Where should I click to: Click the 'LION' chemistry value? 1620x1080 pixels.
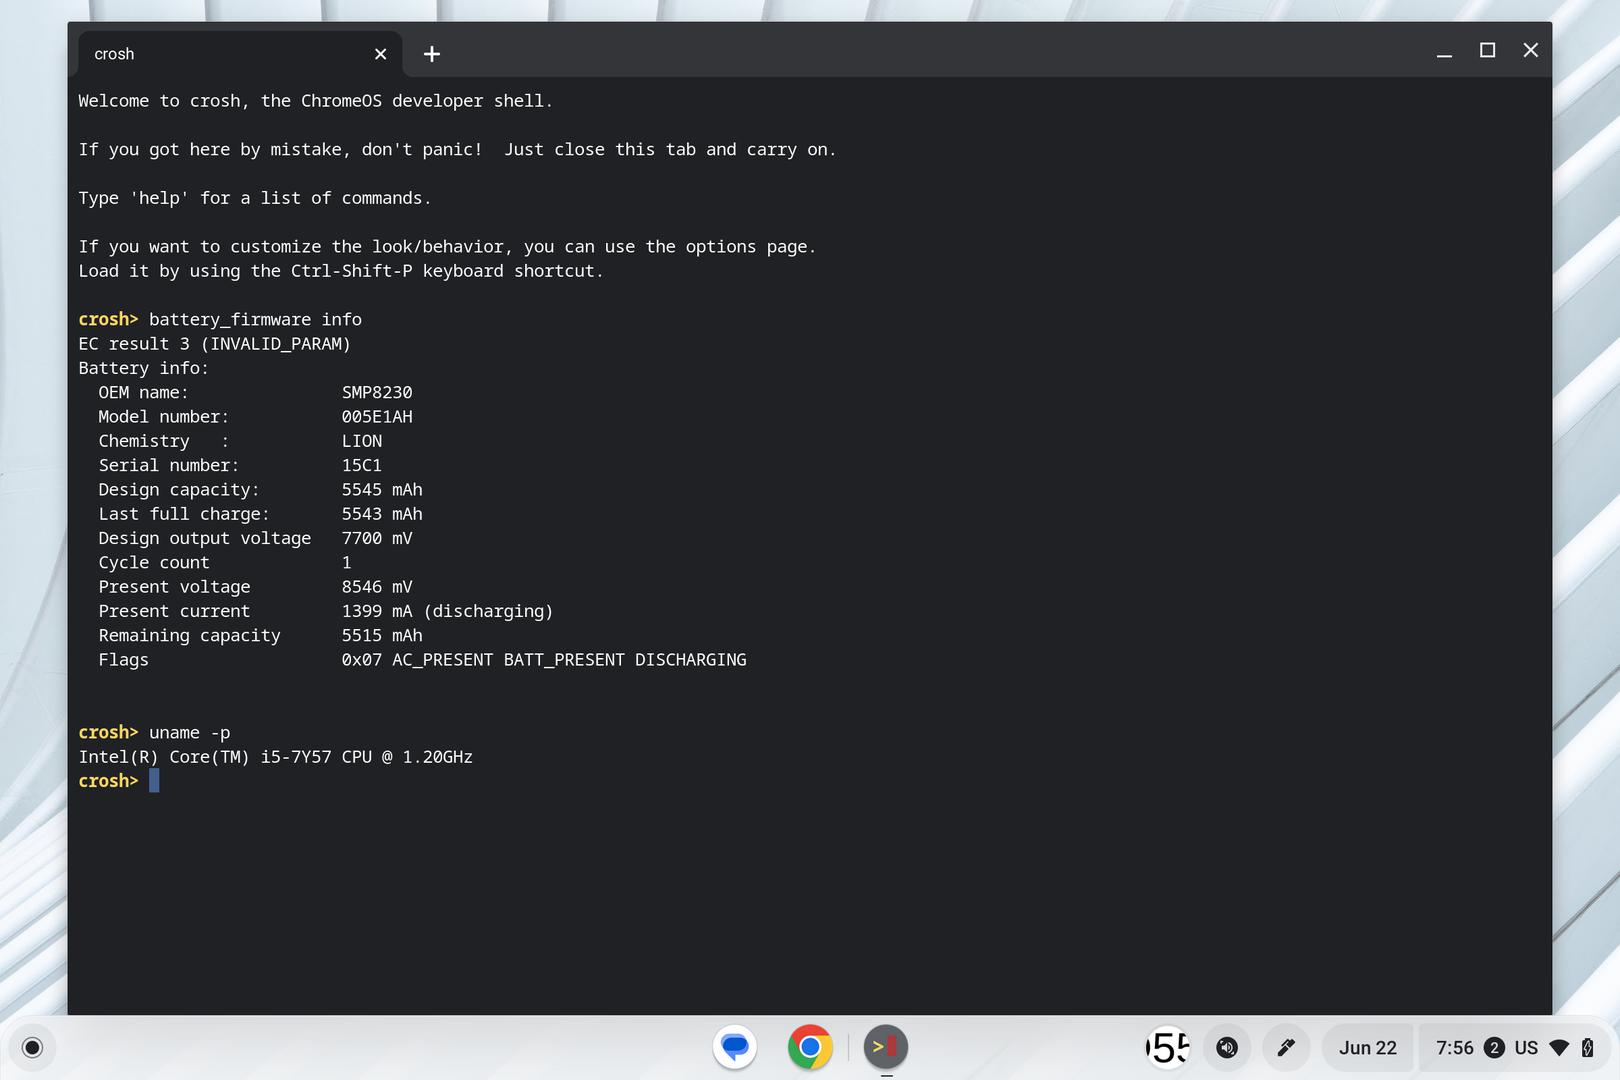coord(362,441)
